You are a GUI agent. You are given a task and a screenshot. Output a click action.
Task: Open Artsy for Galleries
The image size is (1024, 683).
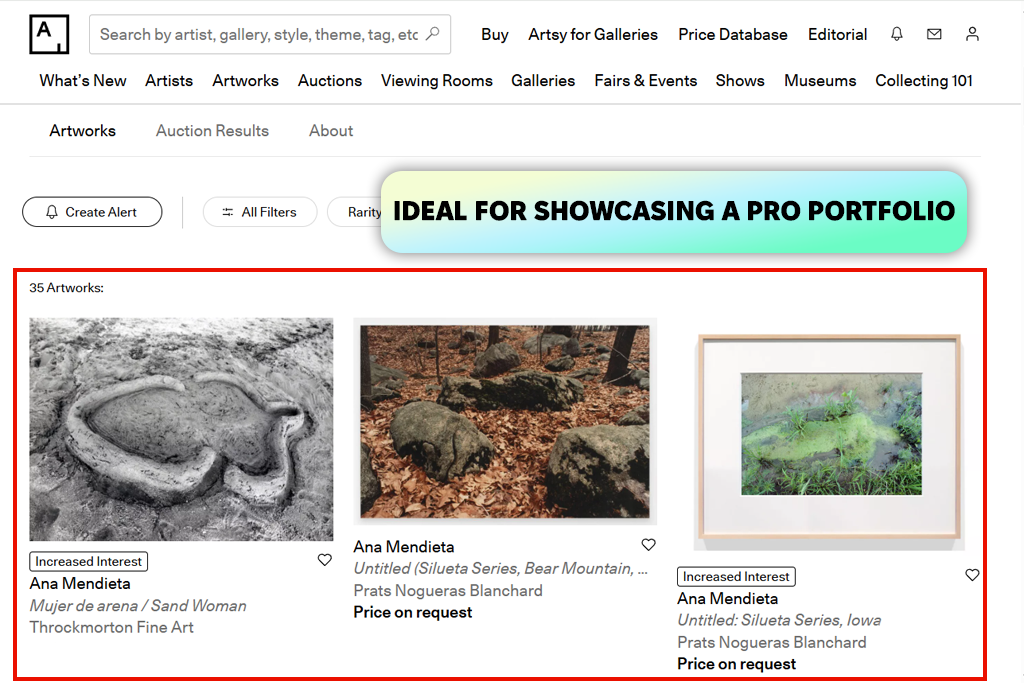coord(593,35)
